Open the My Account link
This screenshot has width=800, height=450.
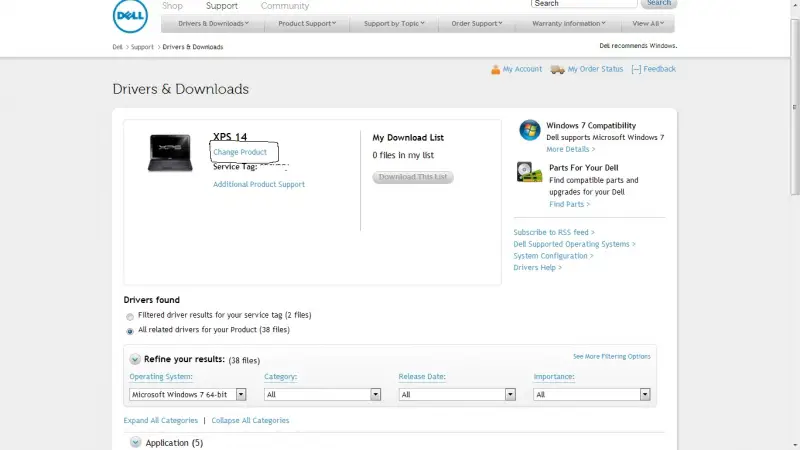(x=522, y=69)
